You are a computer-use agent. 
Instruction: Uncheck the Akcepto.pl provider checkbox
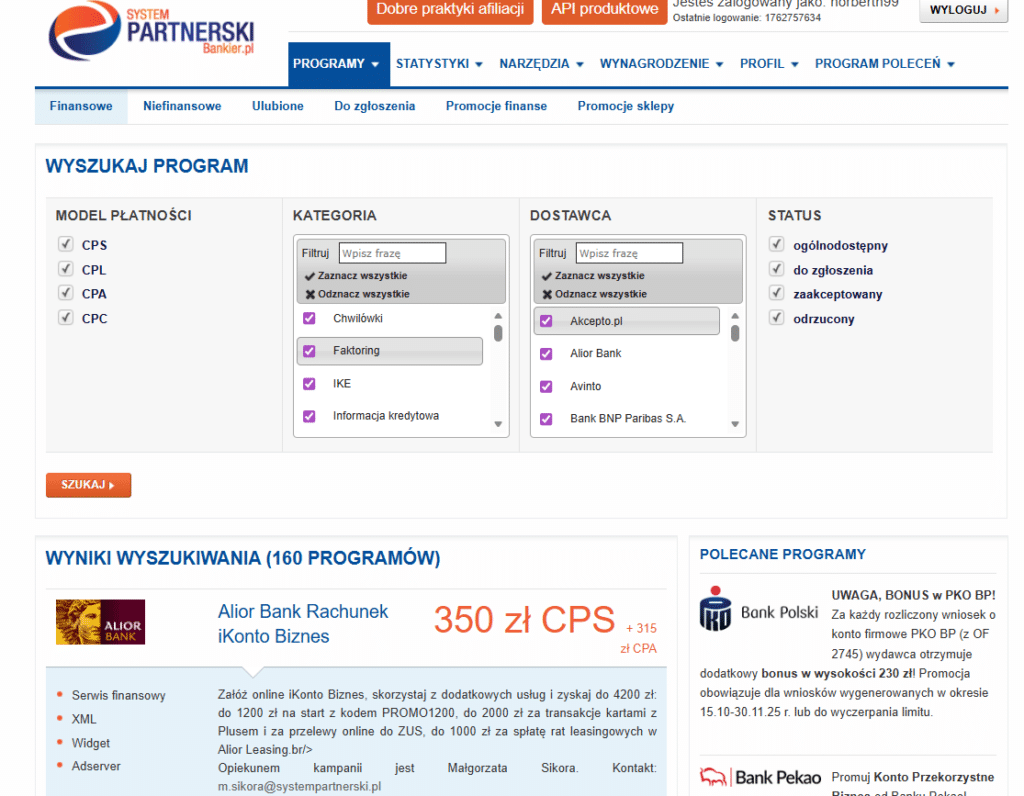coord(545,320)
